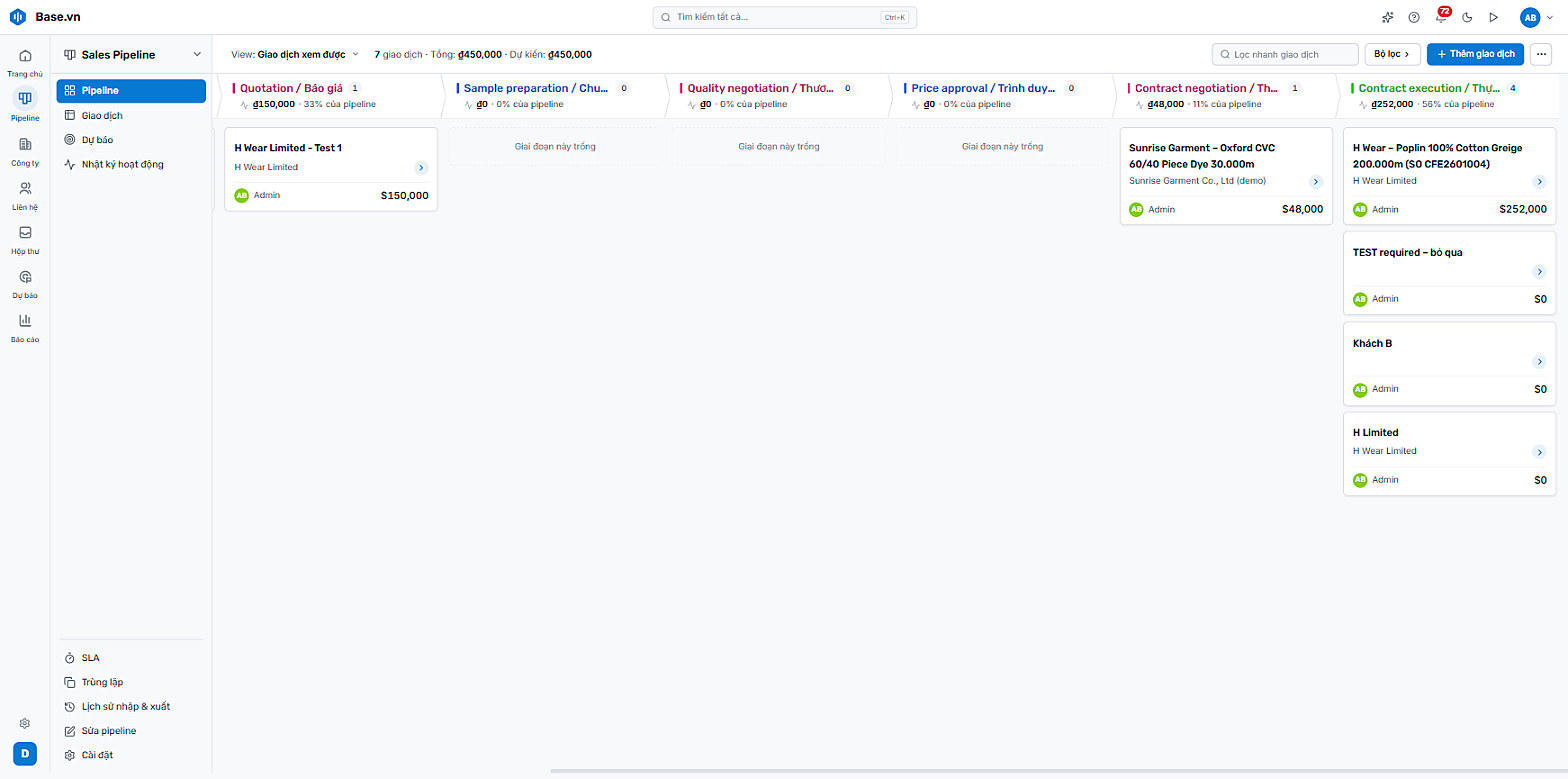Open arrow on Khách B card

(1540, 363)
